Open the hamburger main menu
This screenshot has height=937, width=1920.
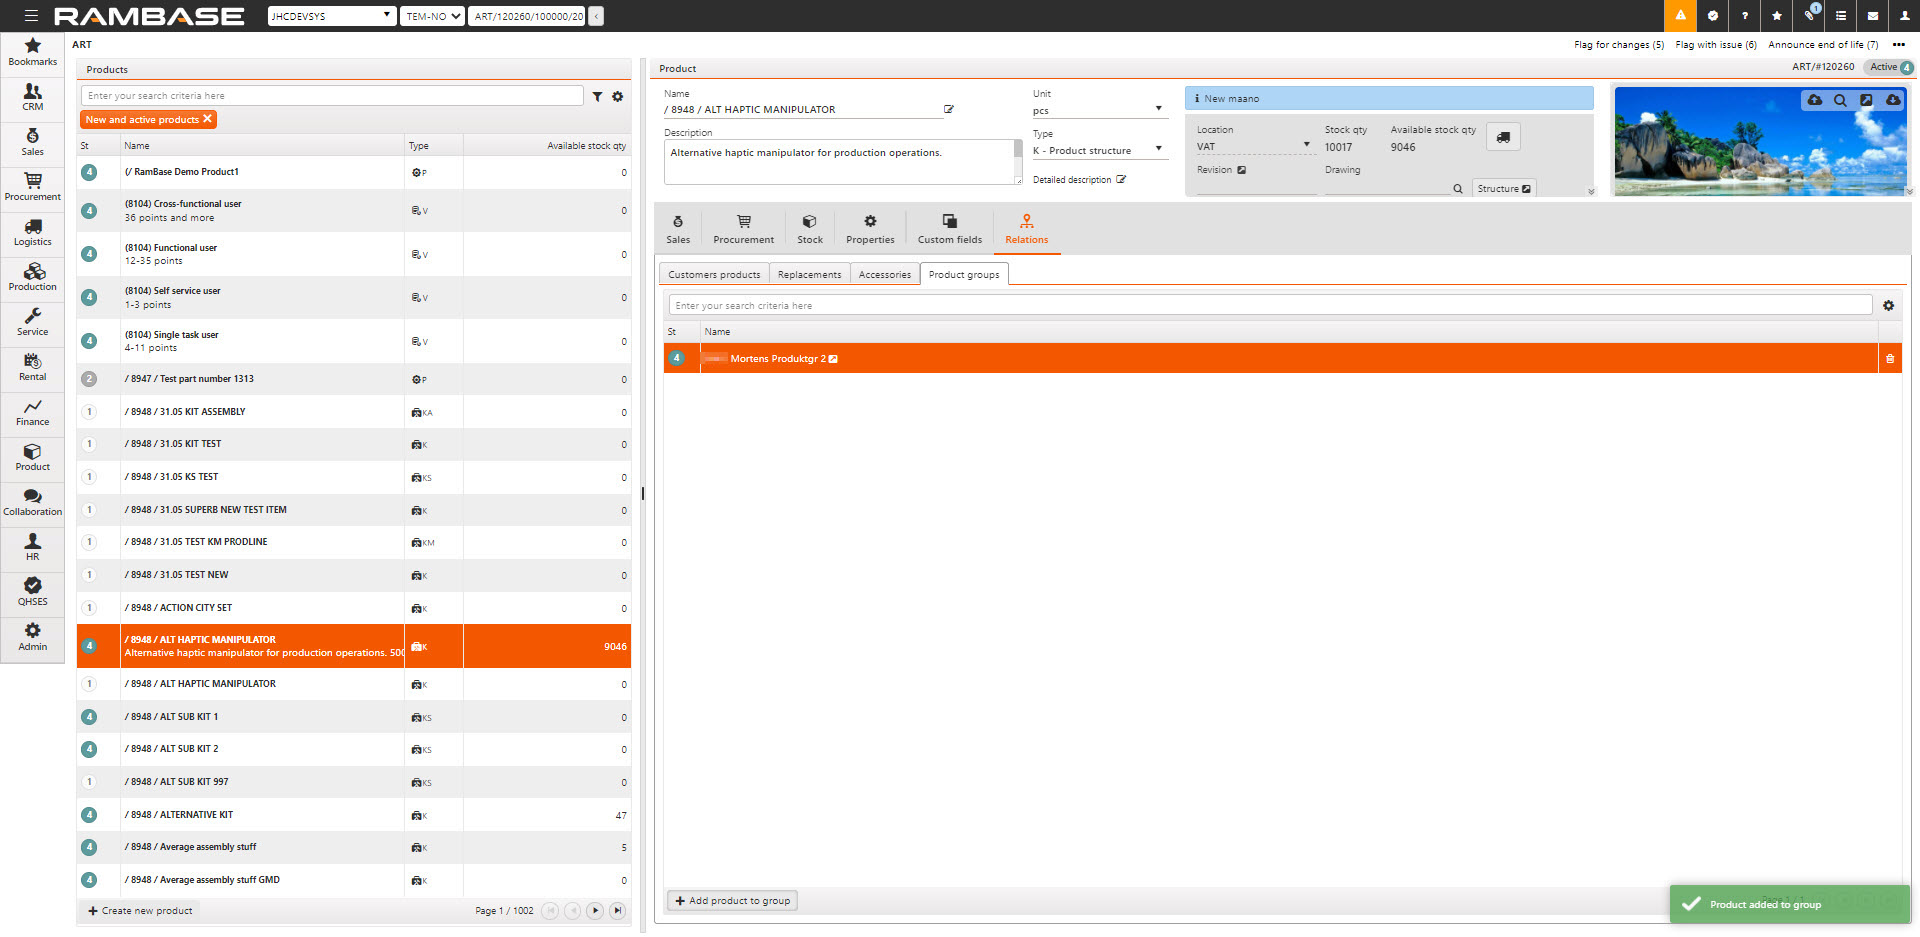[x=31, y=16]
